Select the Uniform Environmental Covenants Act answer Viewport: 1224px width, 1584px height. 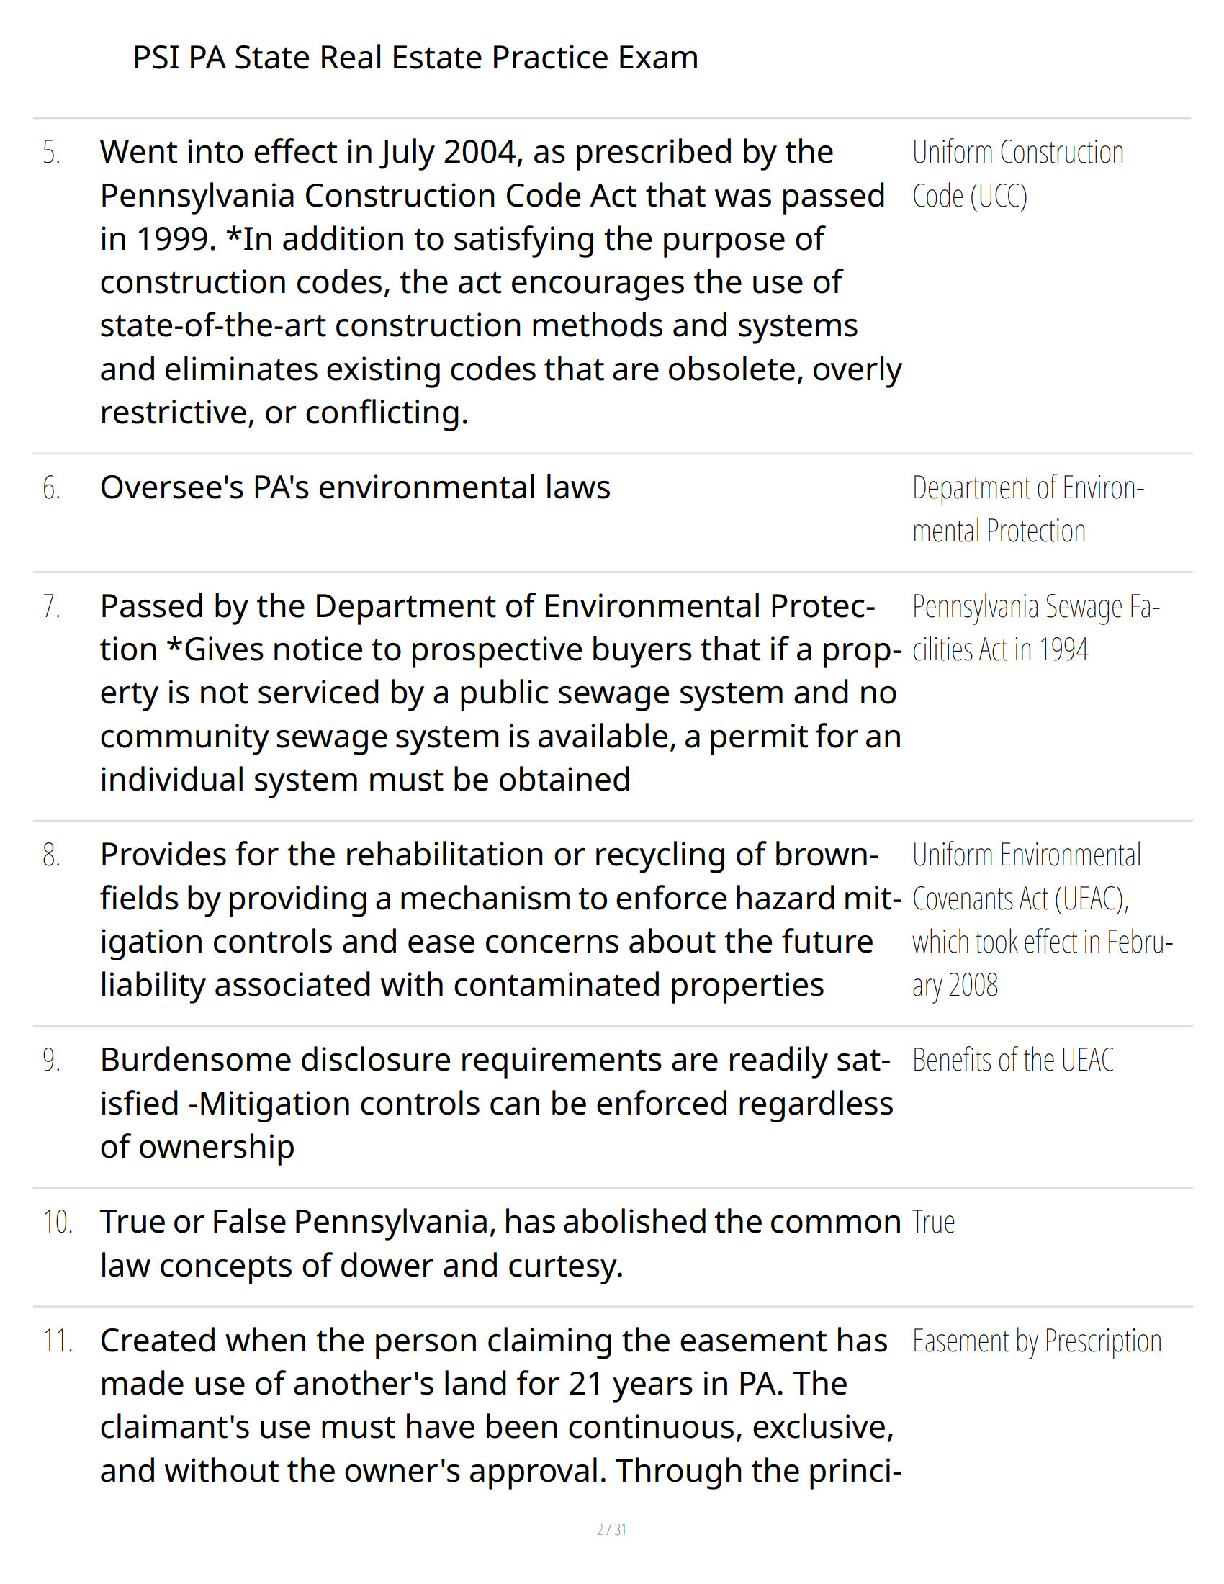tap(1042, 920)
